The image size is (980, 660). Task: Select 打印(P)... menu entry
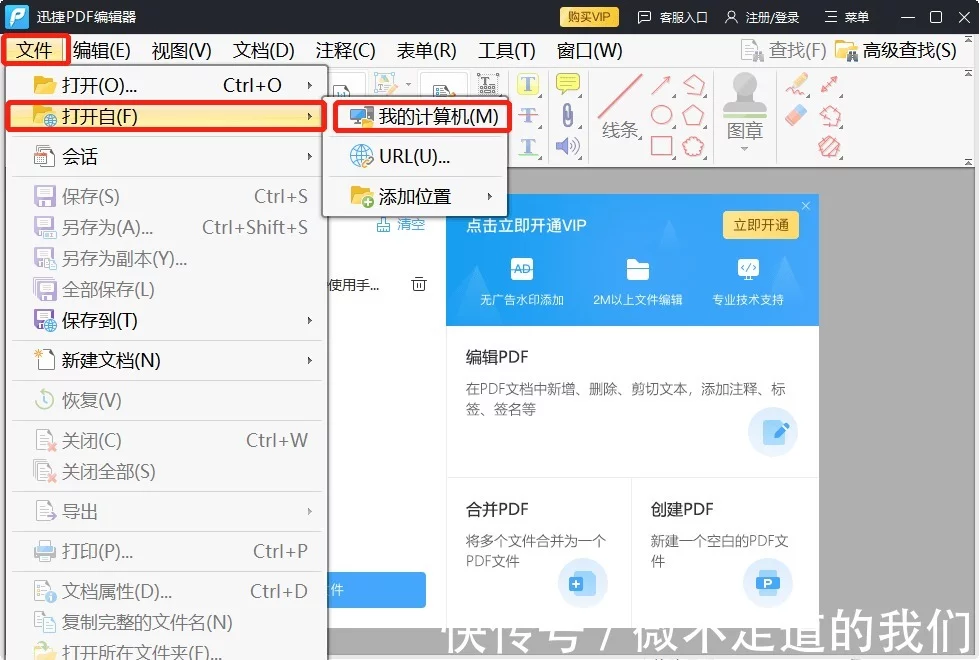[166, 551]
